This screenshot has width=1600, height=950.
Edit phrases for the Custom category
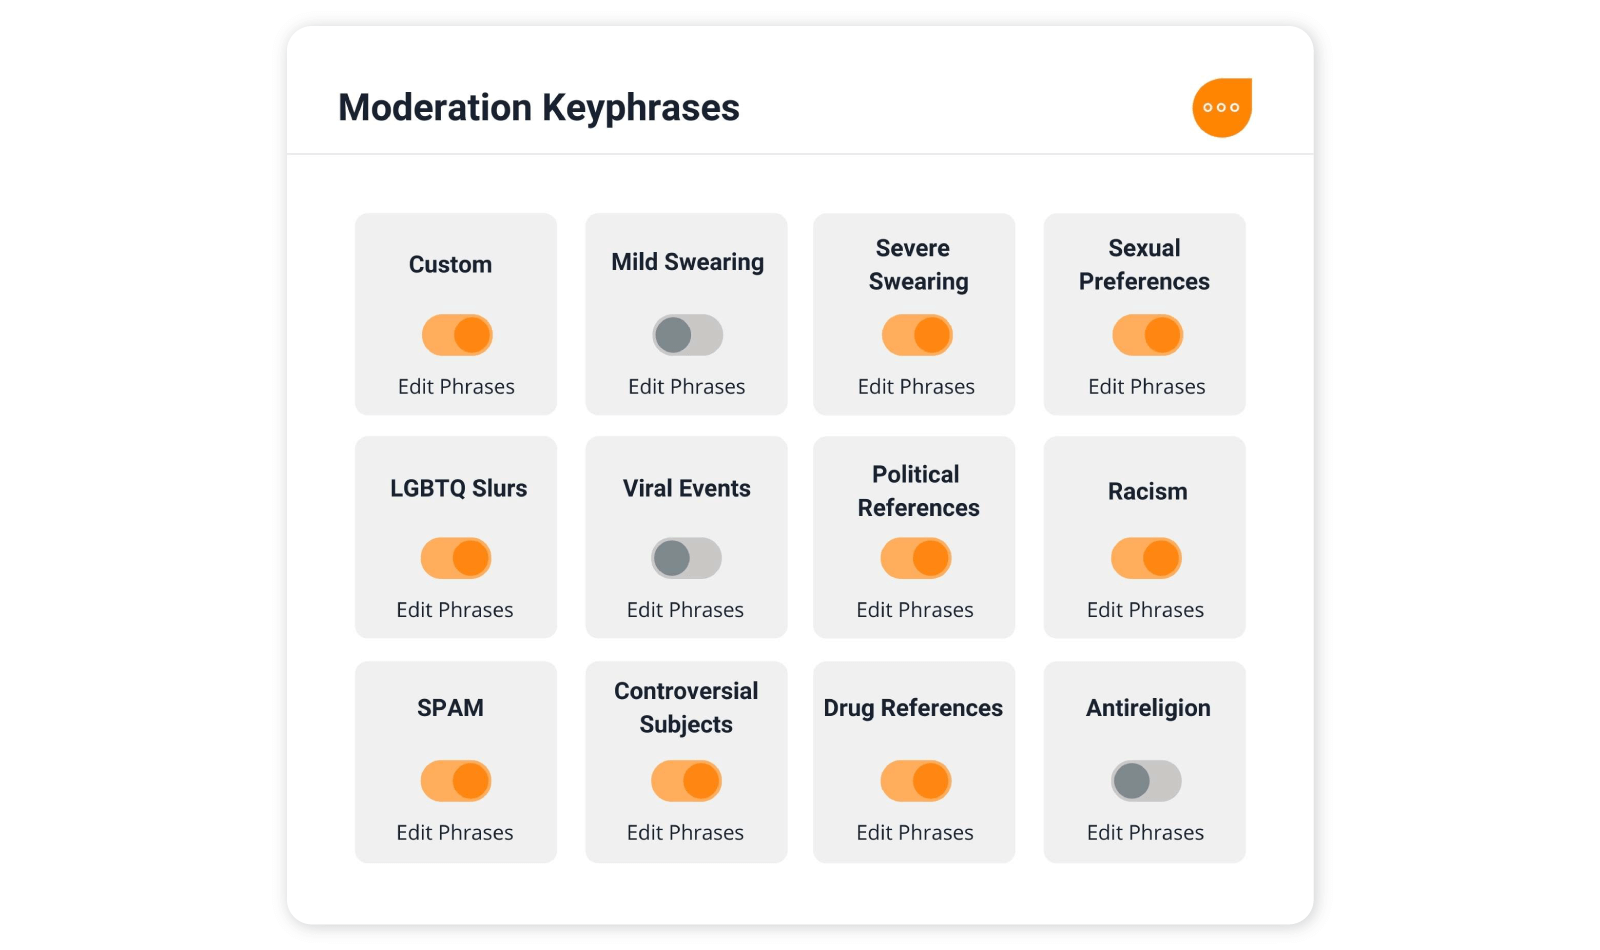[456, 387]
